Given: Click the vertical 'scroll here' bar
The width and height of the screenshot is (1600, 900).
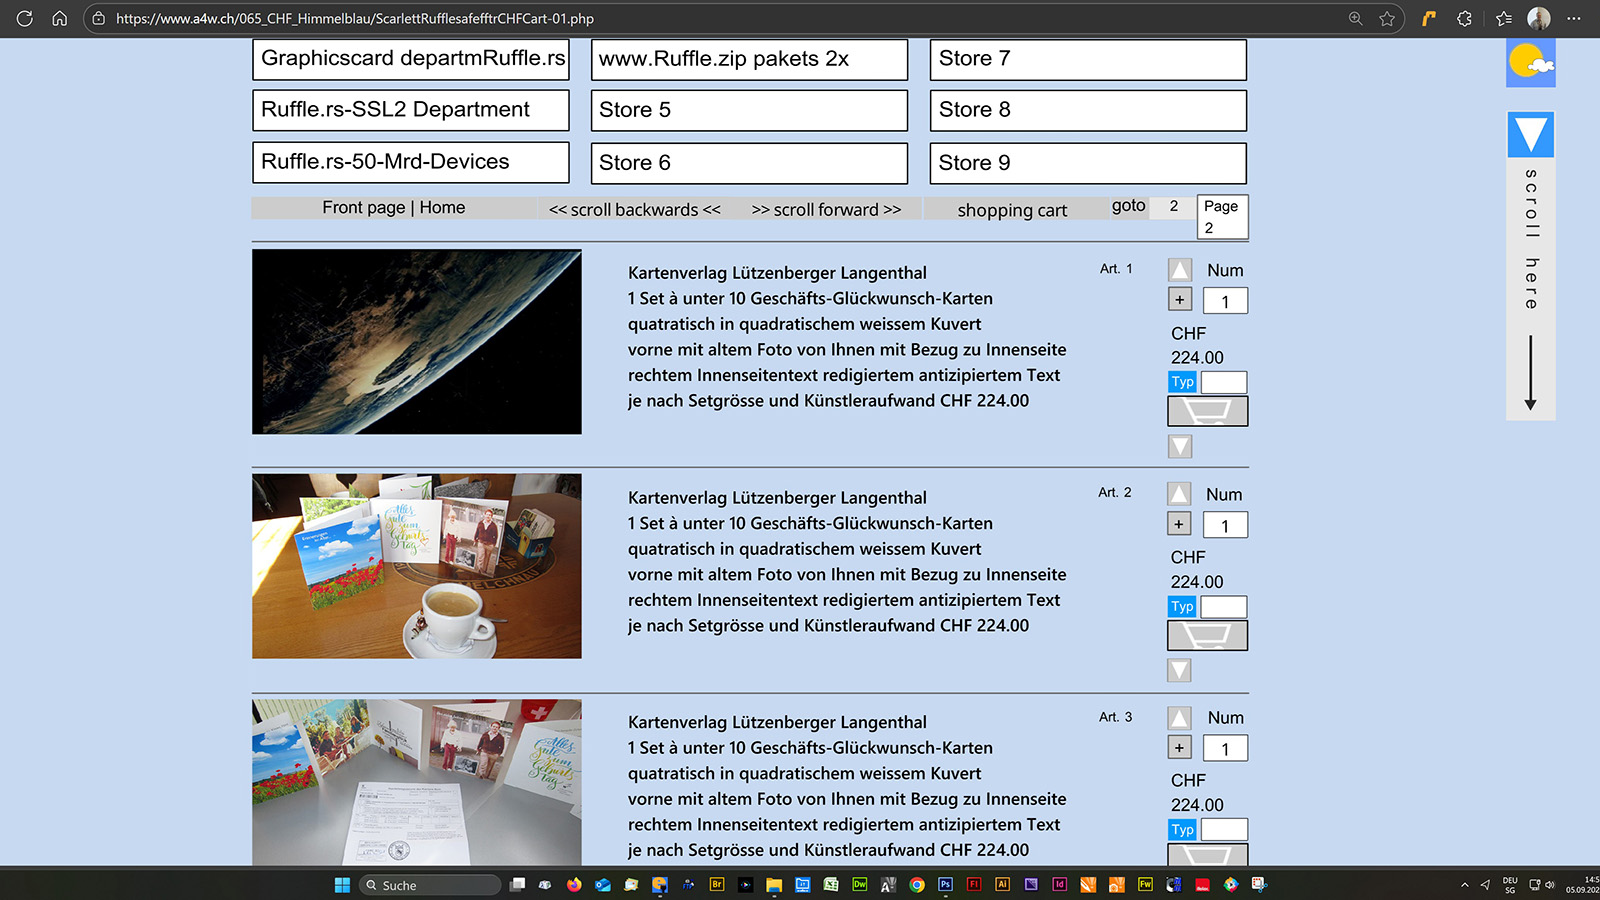Looking at the screenshot, I should [x=1530, y=290].
